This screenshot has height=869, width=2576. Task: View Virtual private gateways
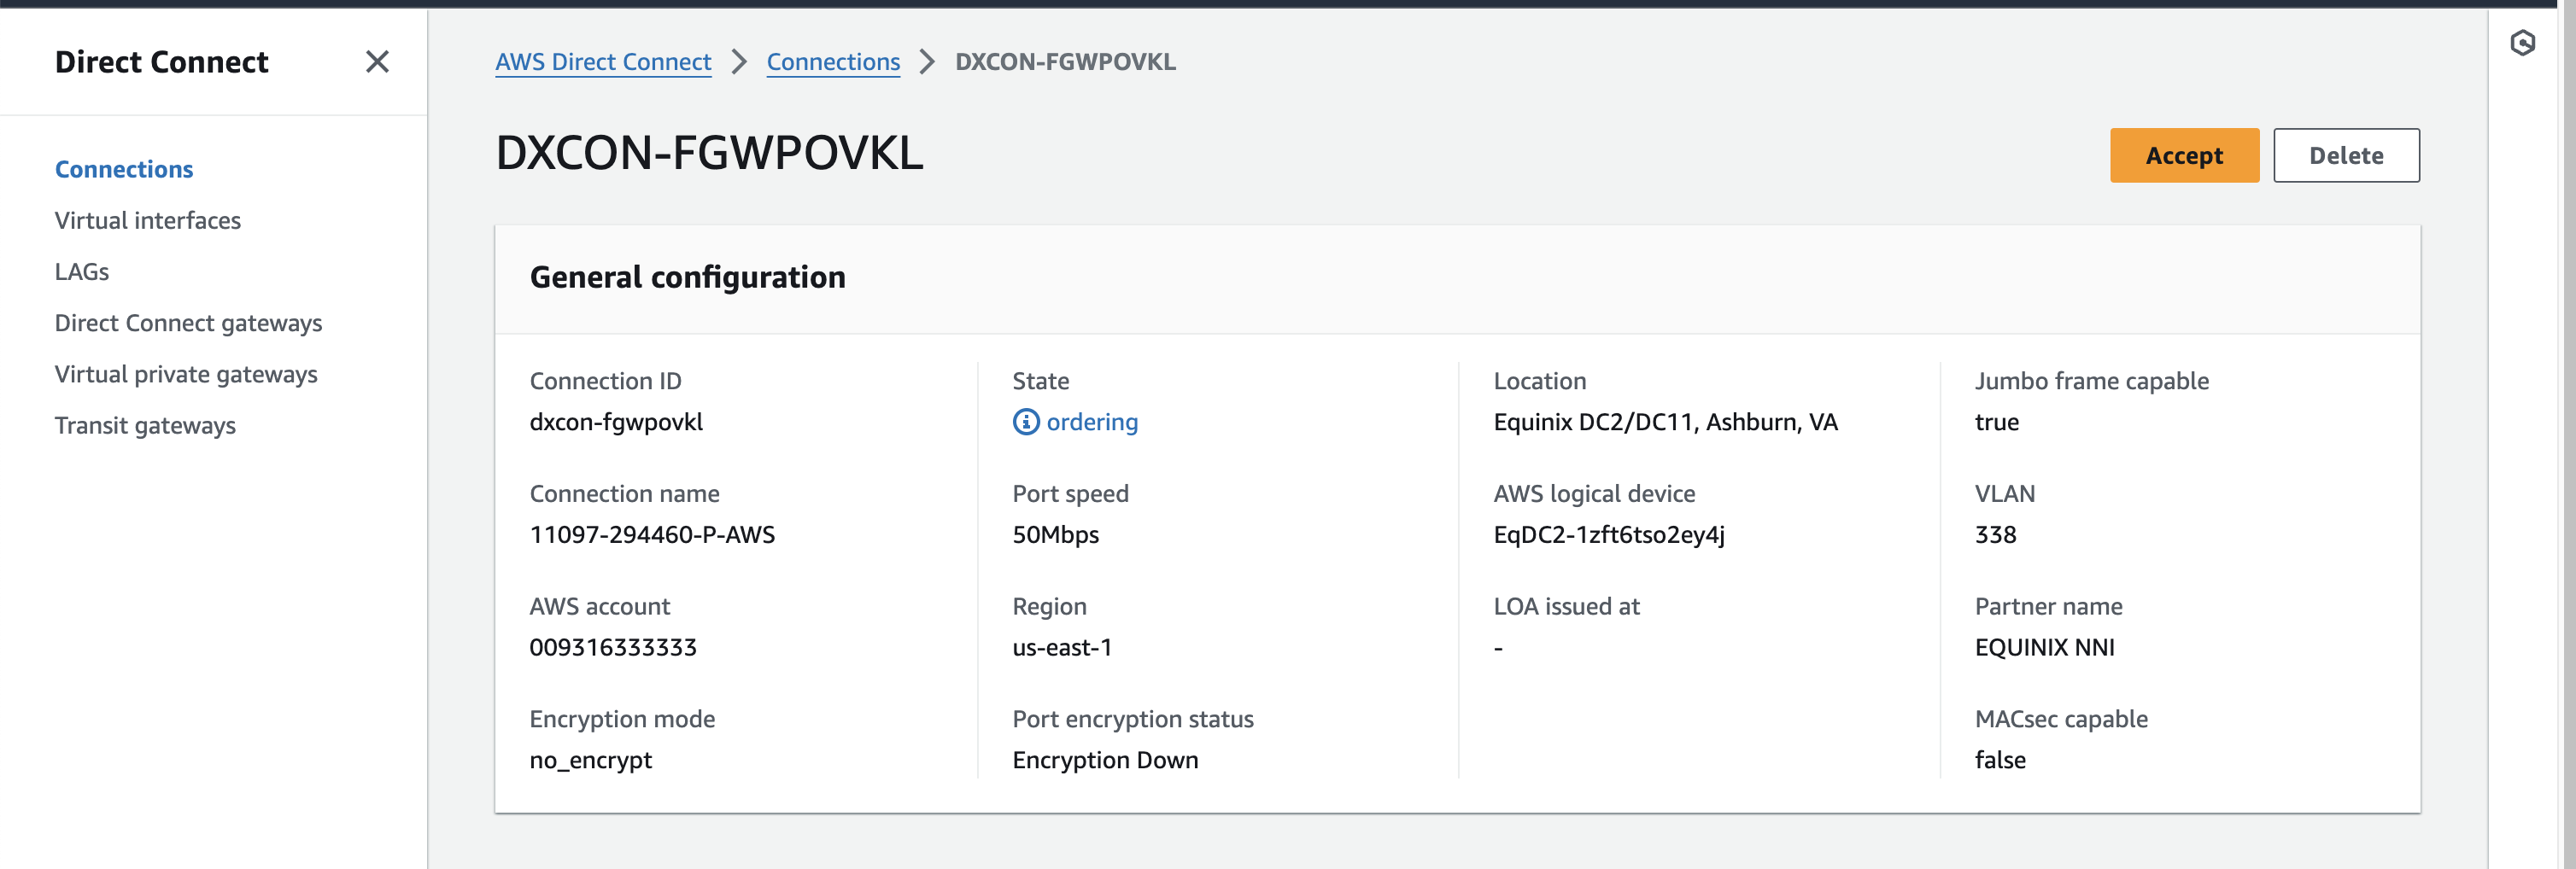click(186, 374)
